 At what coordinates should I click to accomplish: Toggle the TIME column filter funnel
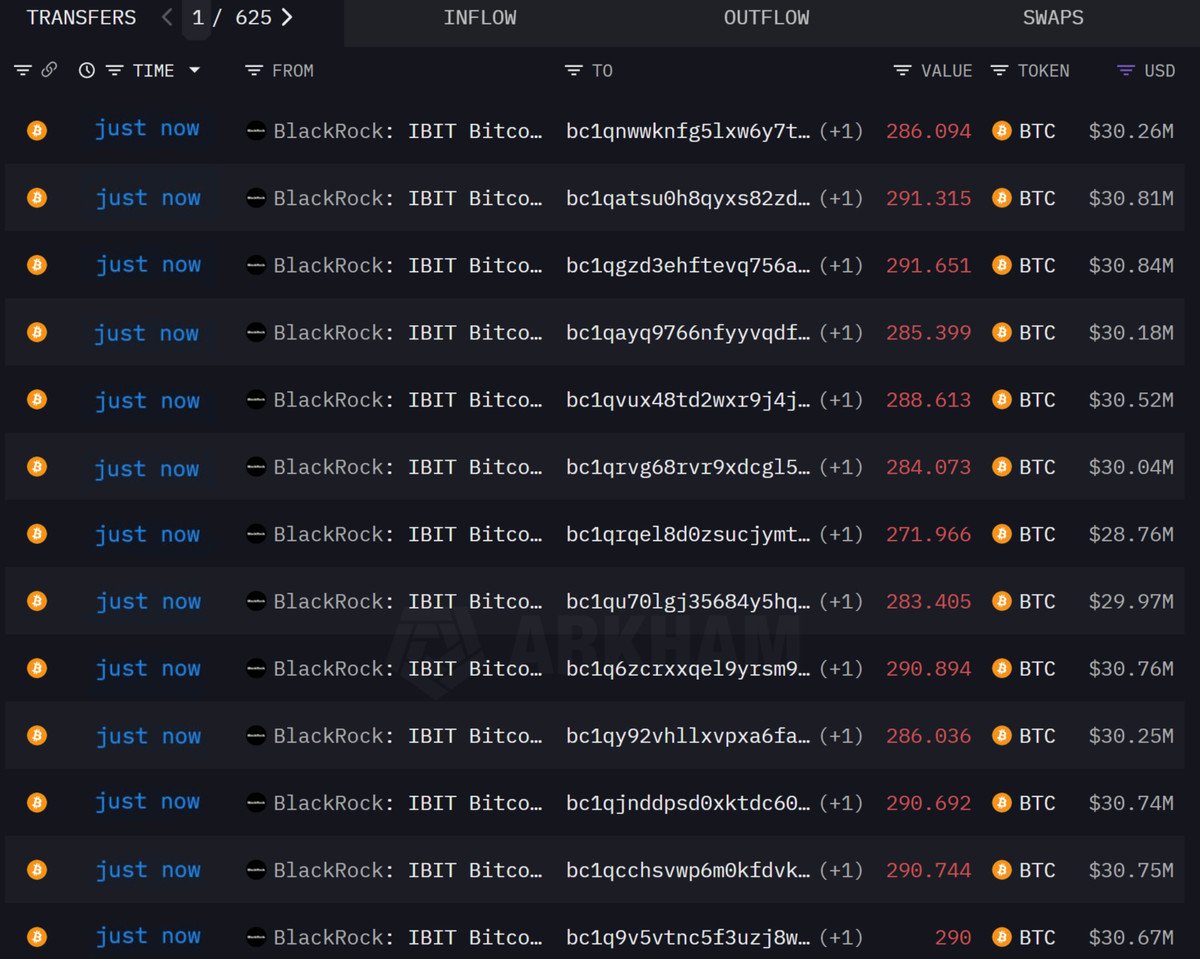coord(113,70)
